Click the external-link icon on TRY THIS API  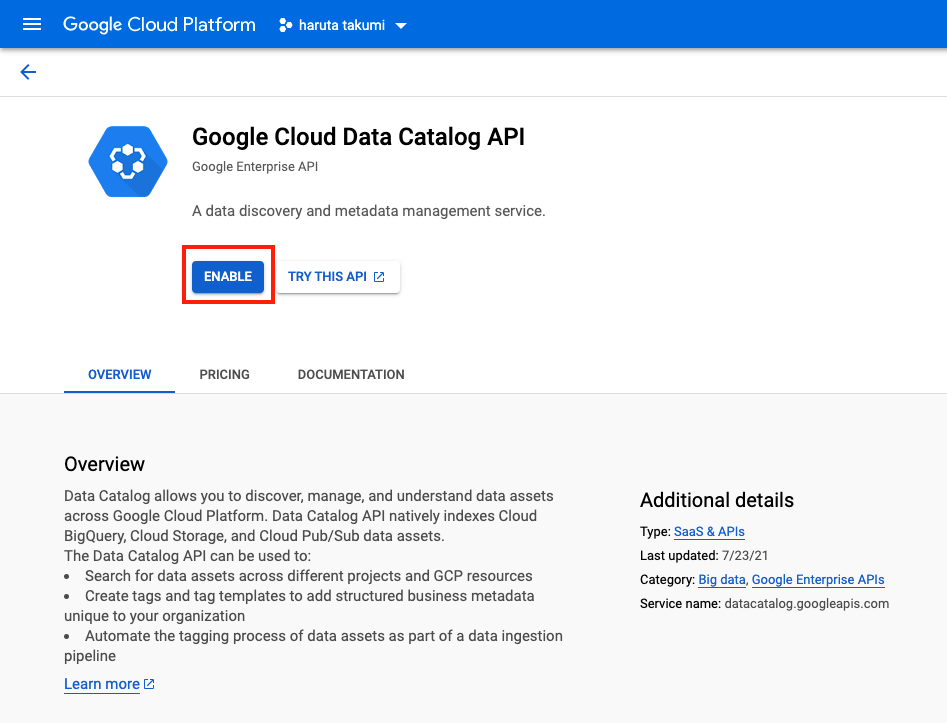click(381, 276)
